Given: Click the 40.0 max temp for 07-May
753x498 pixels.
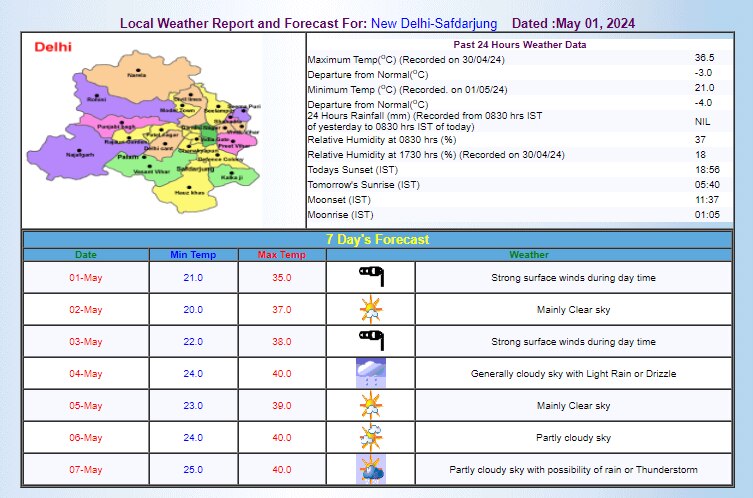Looking at the screenshot, I should [x=282, y=470].
